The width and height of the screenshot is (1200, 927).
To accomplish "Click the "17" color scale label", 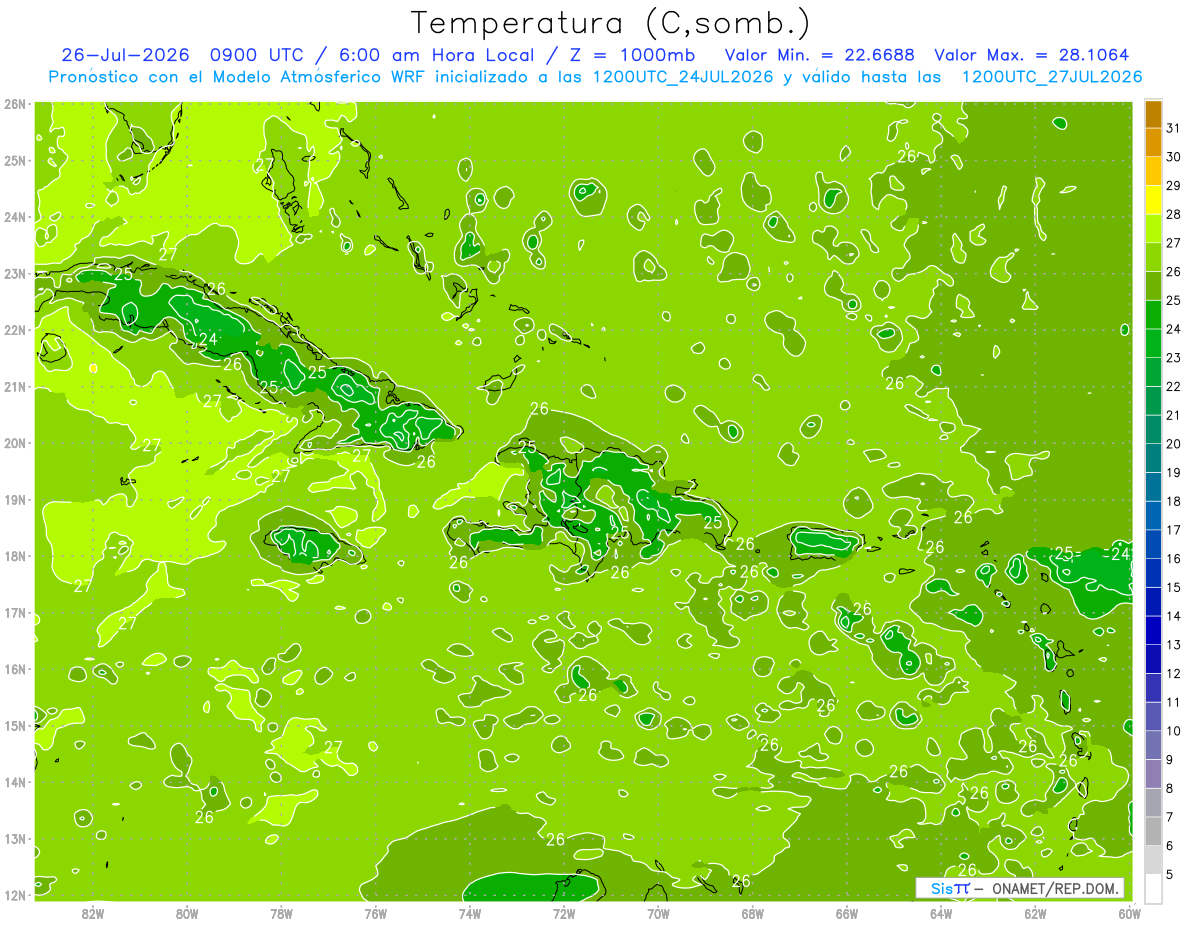I will (x=1174, y=530).
